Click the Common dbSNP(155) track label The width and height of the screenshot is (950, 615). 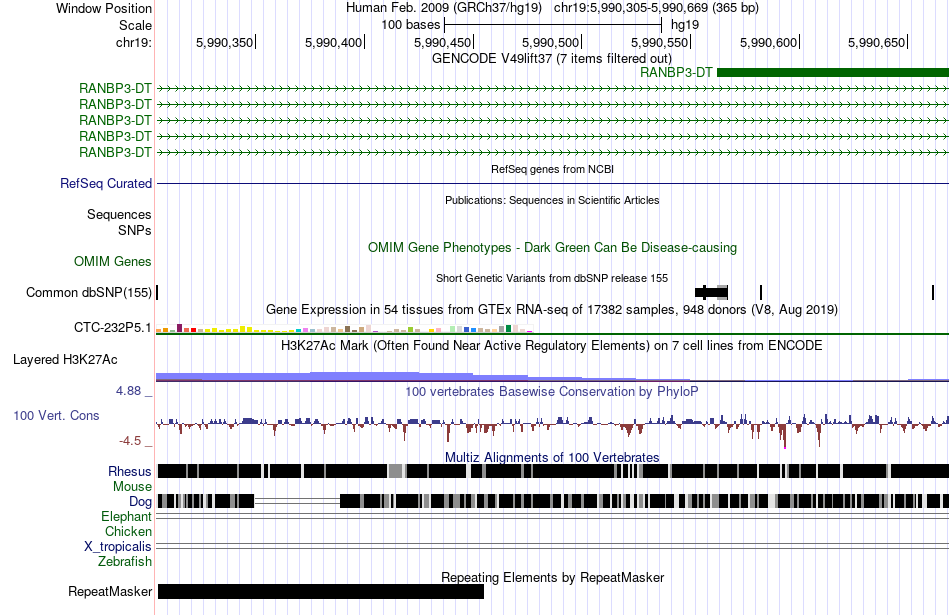pos(89,293)
